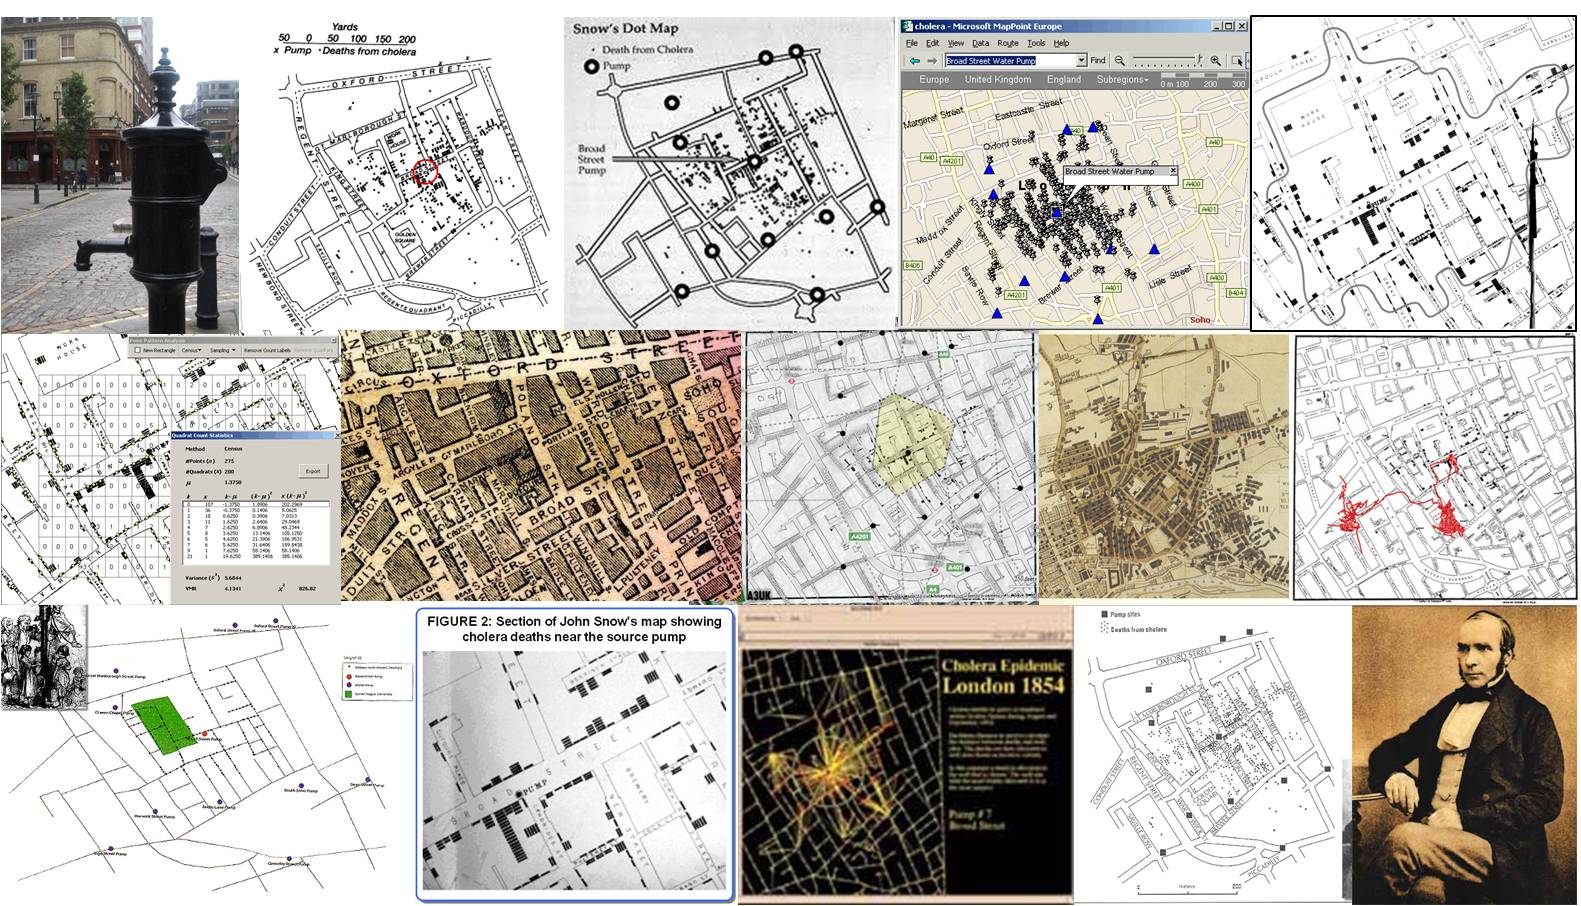The image size is (1581, 906).
Task: Click the back arrow in MapPoint toolbar
Action: [913, 61]
